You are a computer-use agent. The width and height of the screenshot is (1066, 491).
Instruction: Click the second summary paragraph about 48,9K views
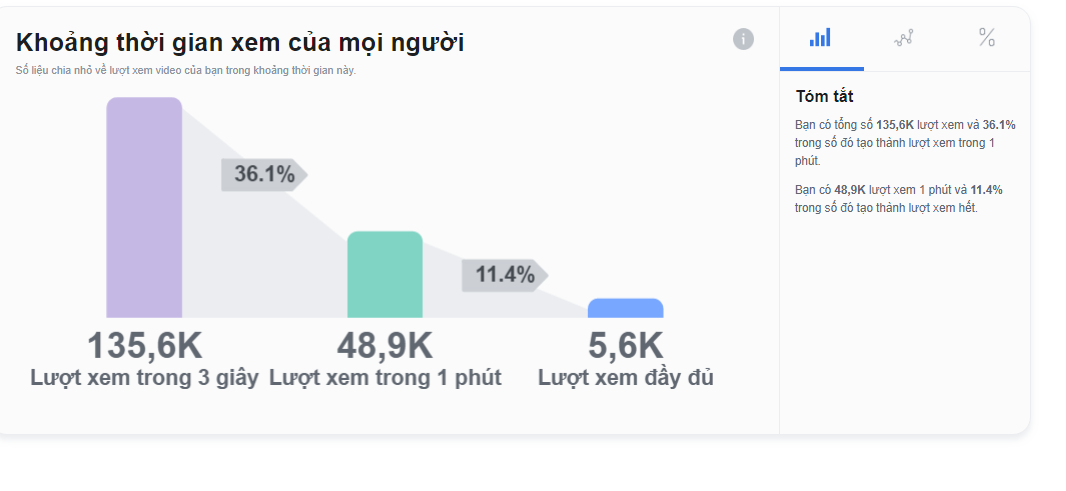(898, 198)
